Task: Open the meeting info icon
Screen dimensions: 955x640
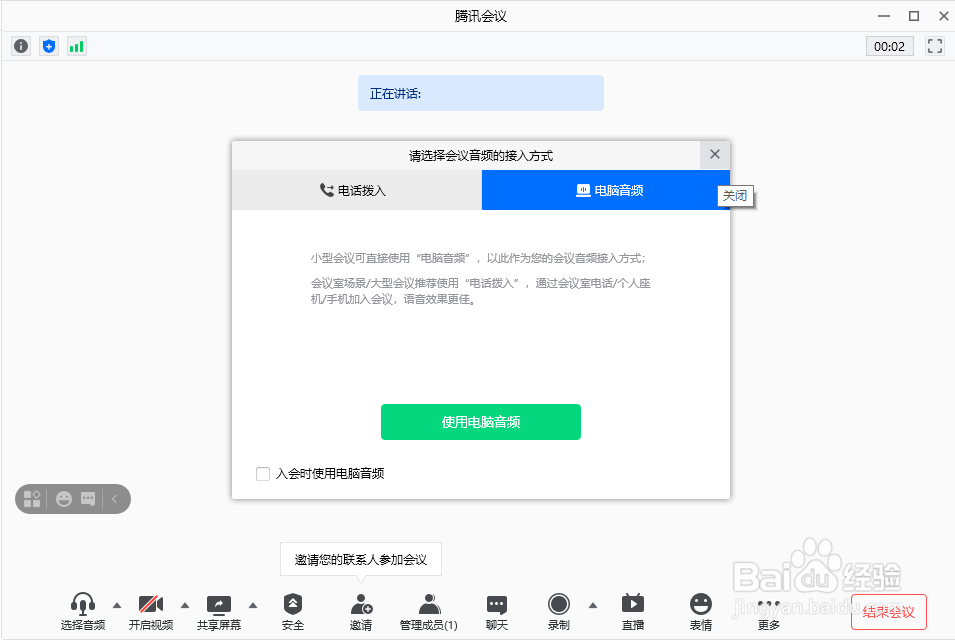Action: [x=21, y=46]
